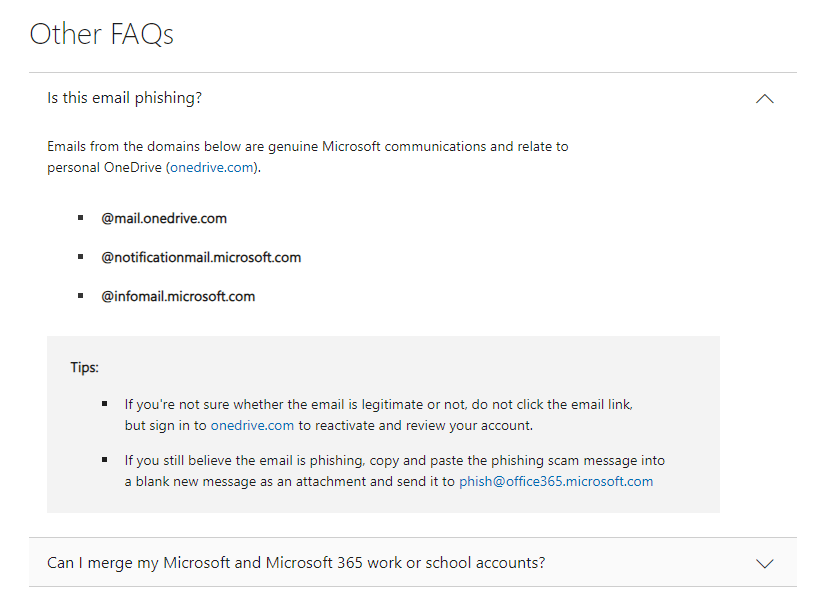Click the bullet before 'If you still believe'

click(105, 460)
